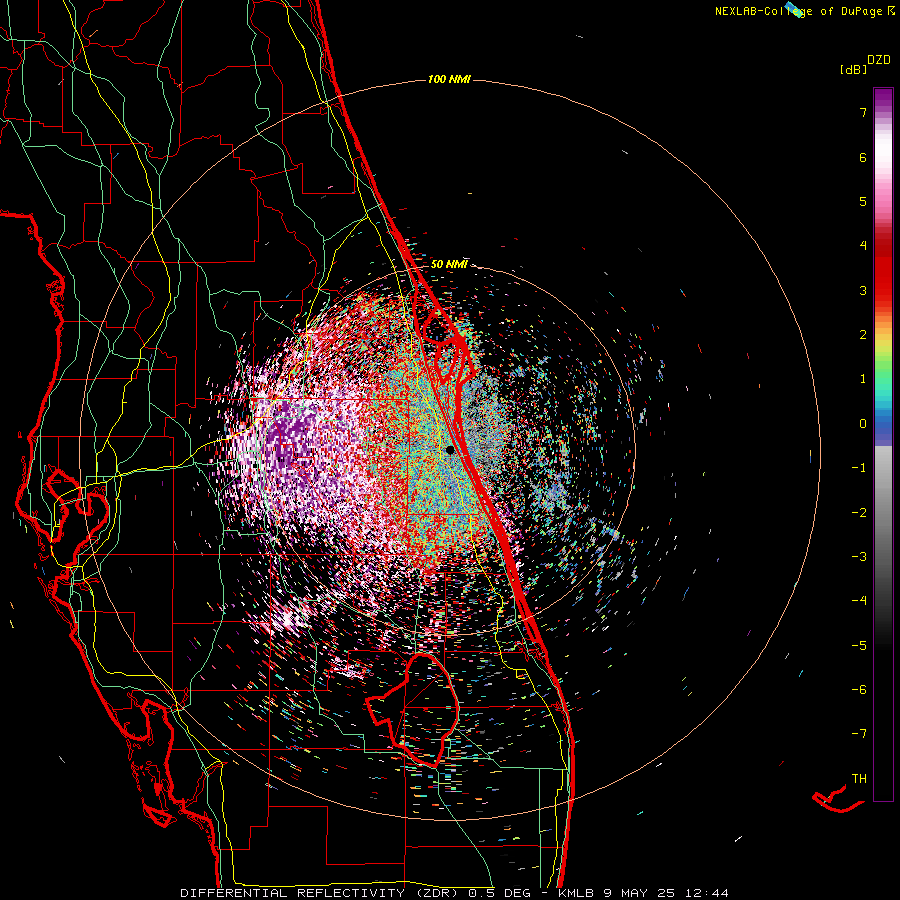The height and width of the screenshot is (900, 900).
Task: Click the 7 dB tick label on the color scale
Action: tap(863, 112)
